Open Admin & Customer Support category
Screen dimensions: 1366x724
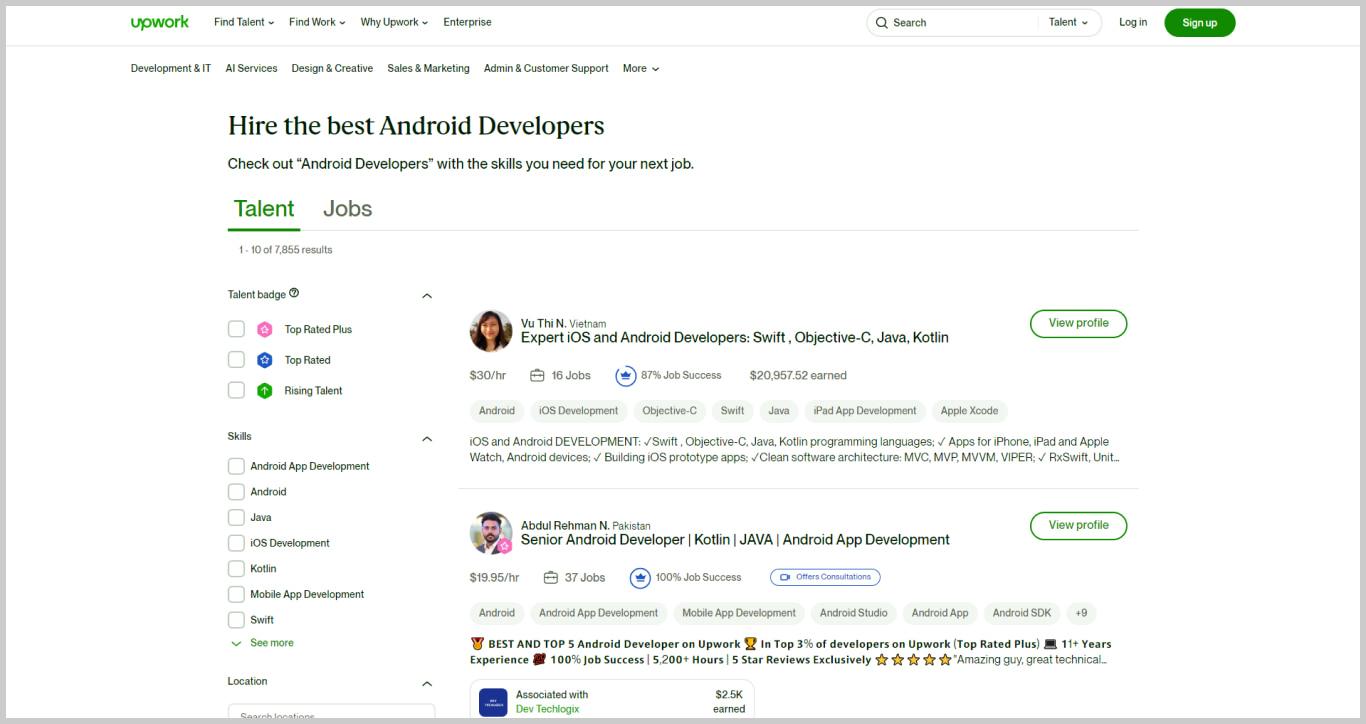(x=546, y=68)
